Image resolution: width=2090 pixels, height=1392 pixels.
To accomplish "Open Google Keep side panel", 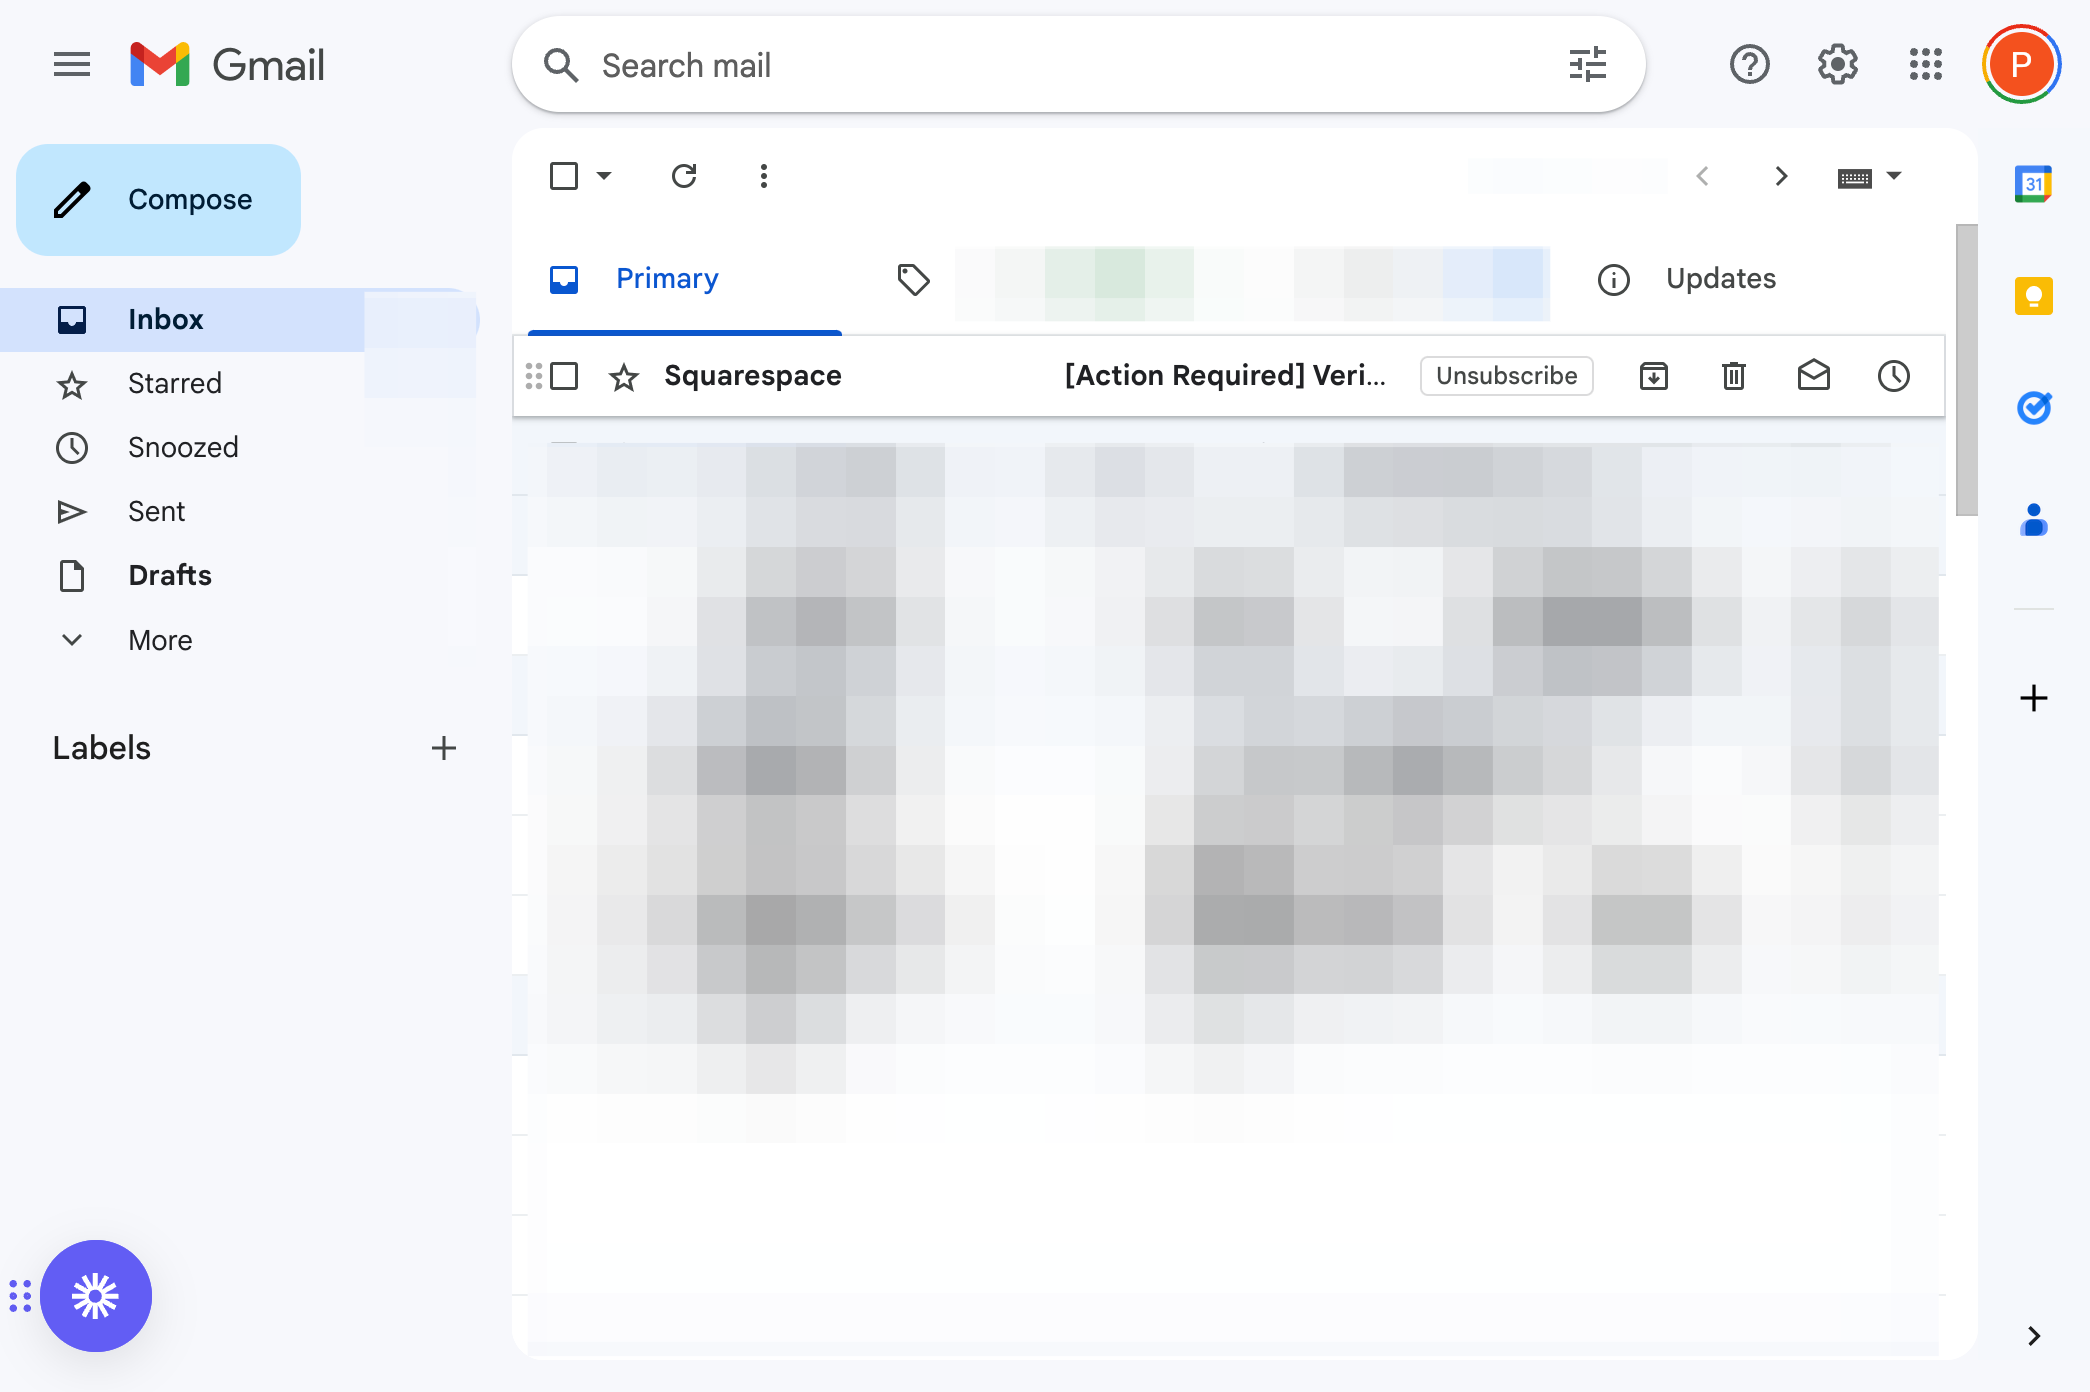I will pyautogui.click(x=2033, y=296).
